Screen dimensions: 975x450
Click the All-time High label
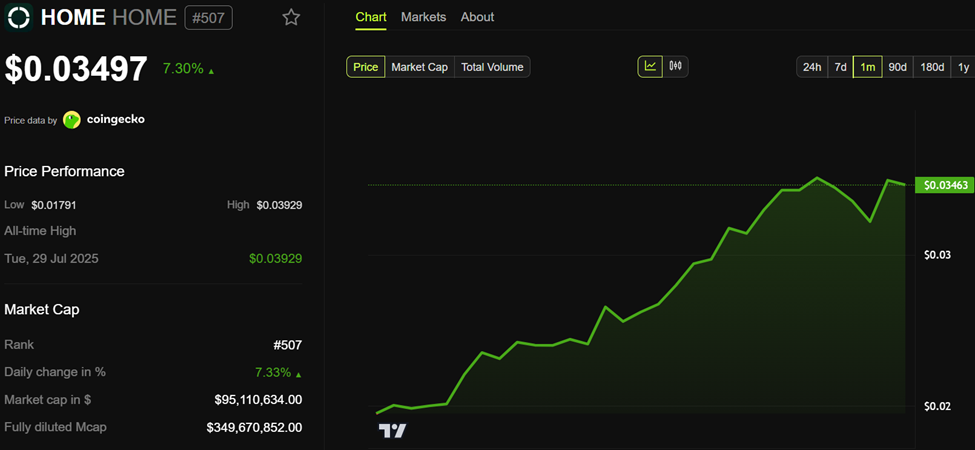[x=40, y=231]
